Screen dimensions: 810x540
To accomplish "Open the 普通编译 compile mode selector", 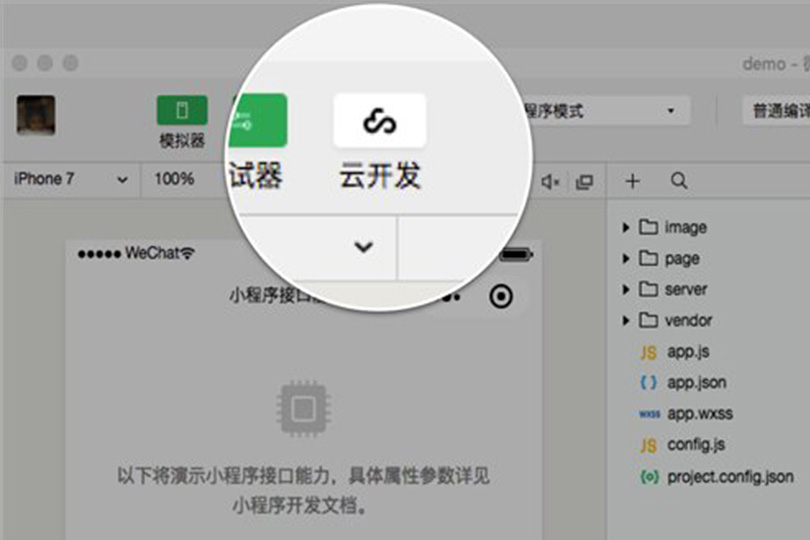I will (778, 111).
